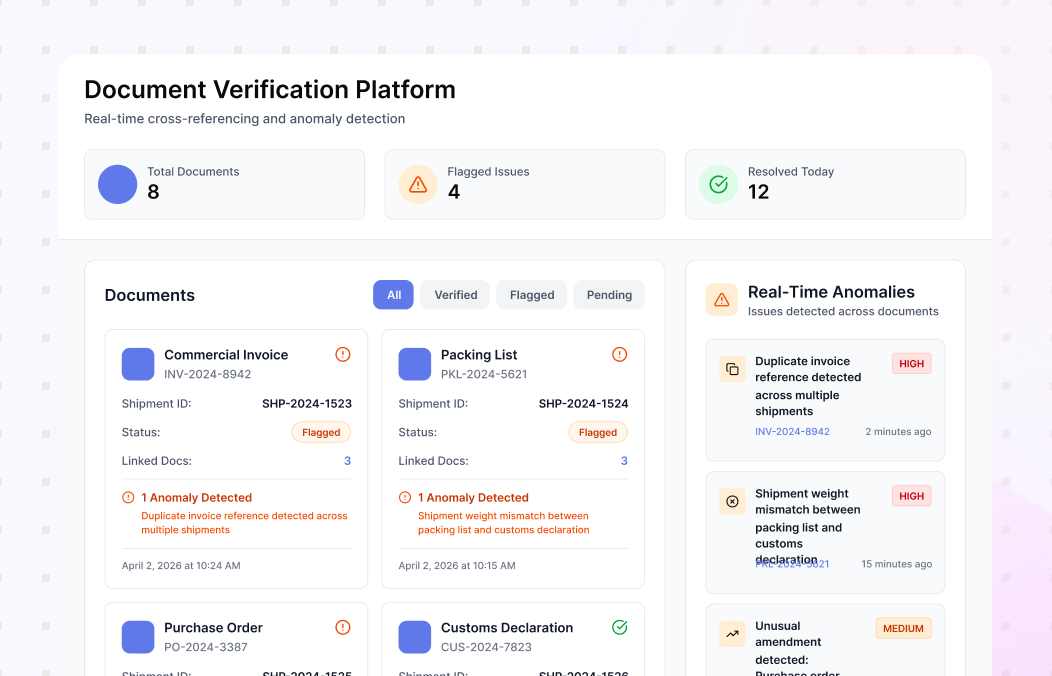The height and width of the screenshot is (676, 1052).
Task: Click the Commercial Invoice card title
Action: point(226,355)
